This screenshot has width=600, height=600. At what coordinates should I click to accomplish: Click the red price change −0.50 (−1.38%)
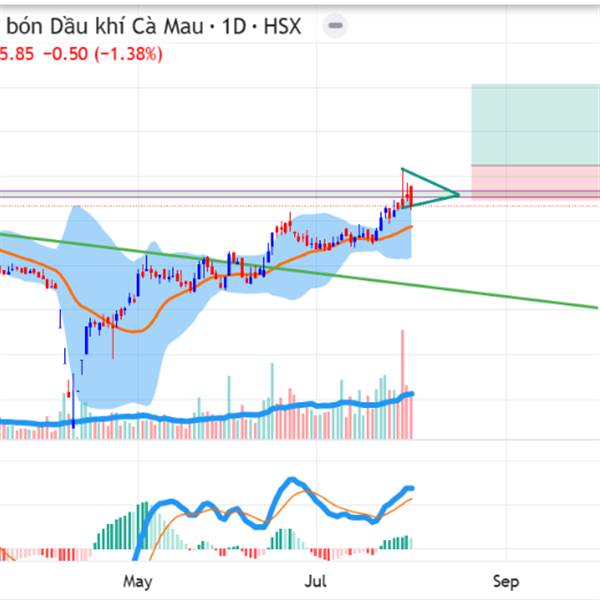[x=103, y=54]
